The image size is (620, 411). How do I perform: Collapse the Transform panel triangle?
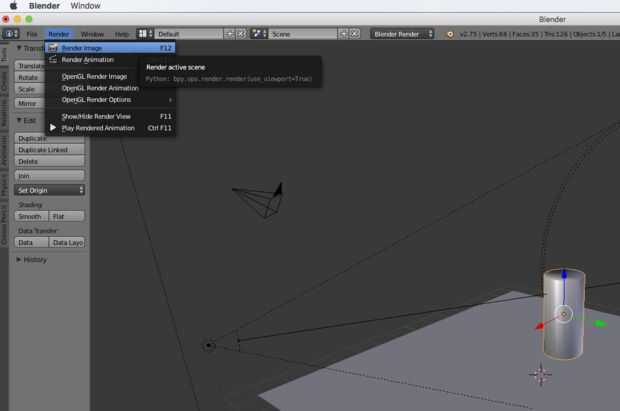pos(19,48)
